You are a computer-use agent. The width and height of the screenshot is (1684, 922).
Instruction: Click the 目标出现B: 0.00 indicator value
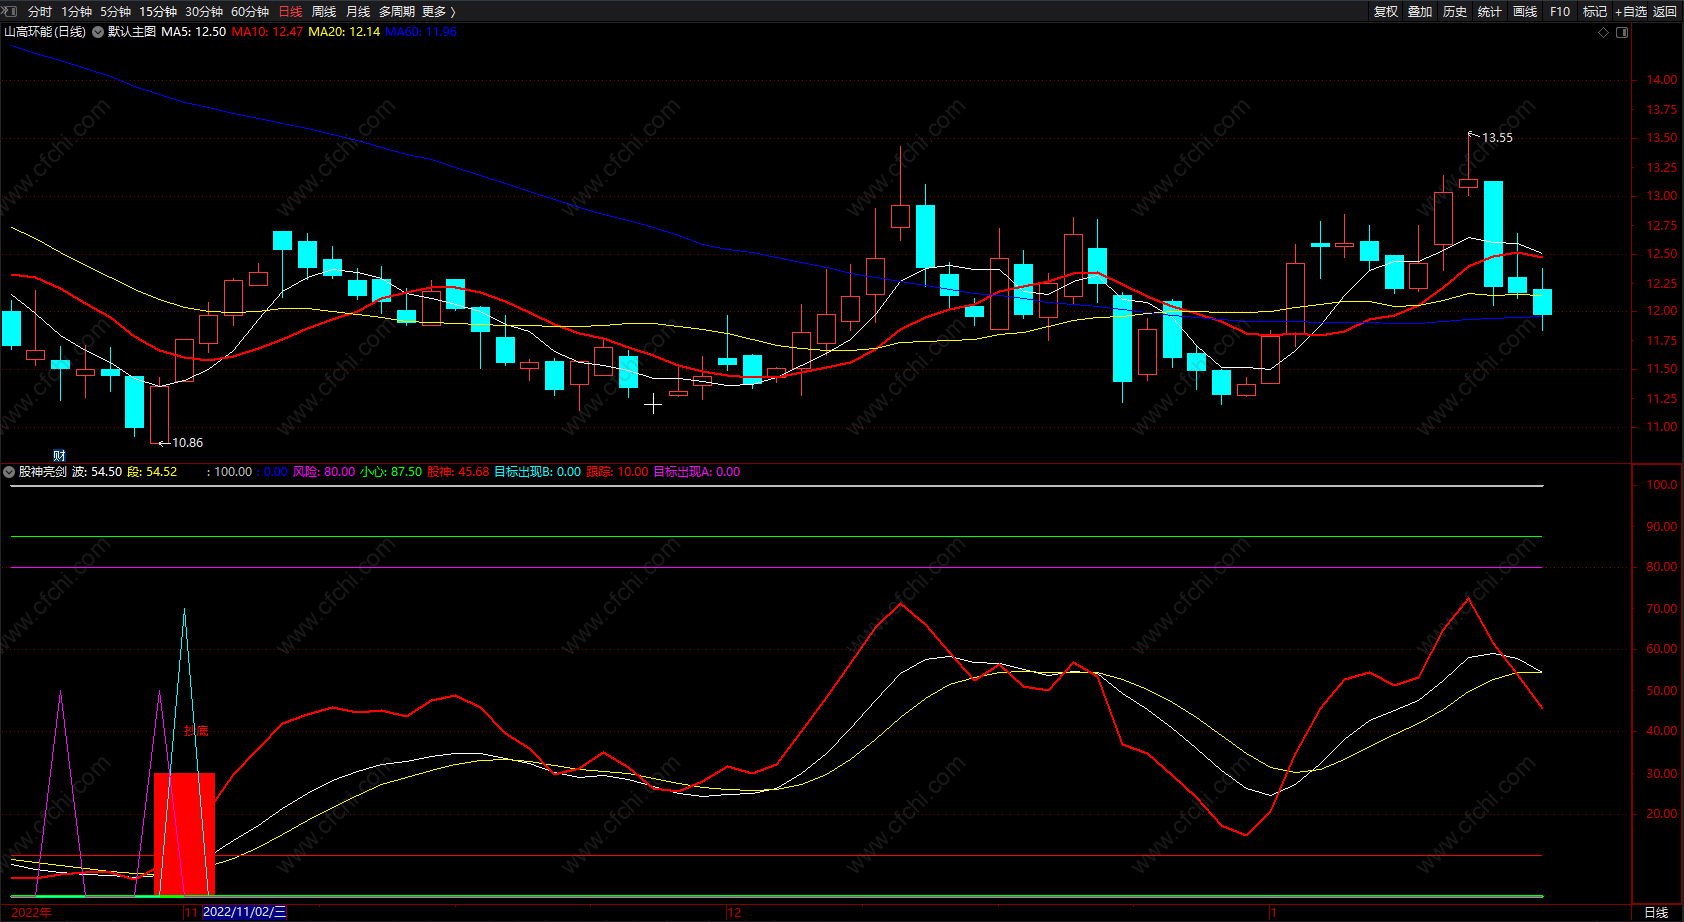pyautogui.click(x=537, y=472)
